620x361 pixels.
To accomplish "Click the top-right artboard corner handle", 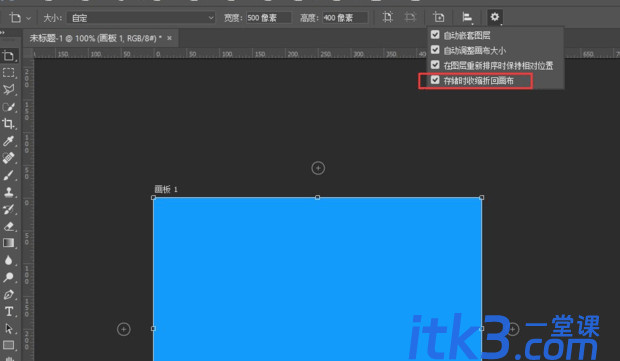I will 482,197.
